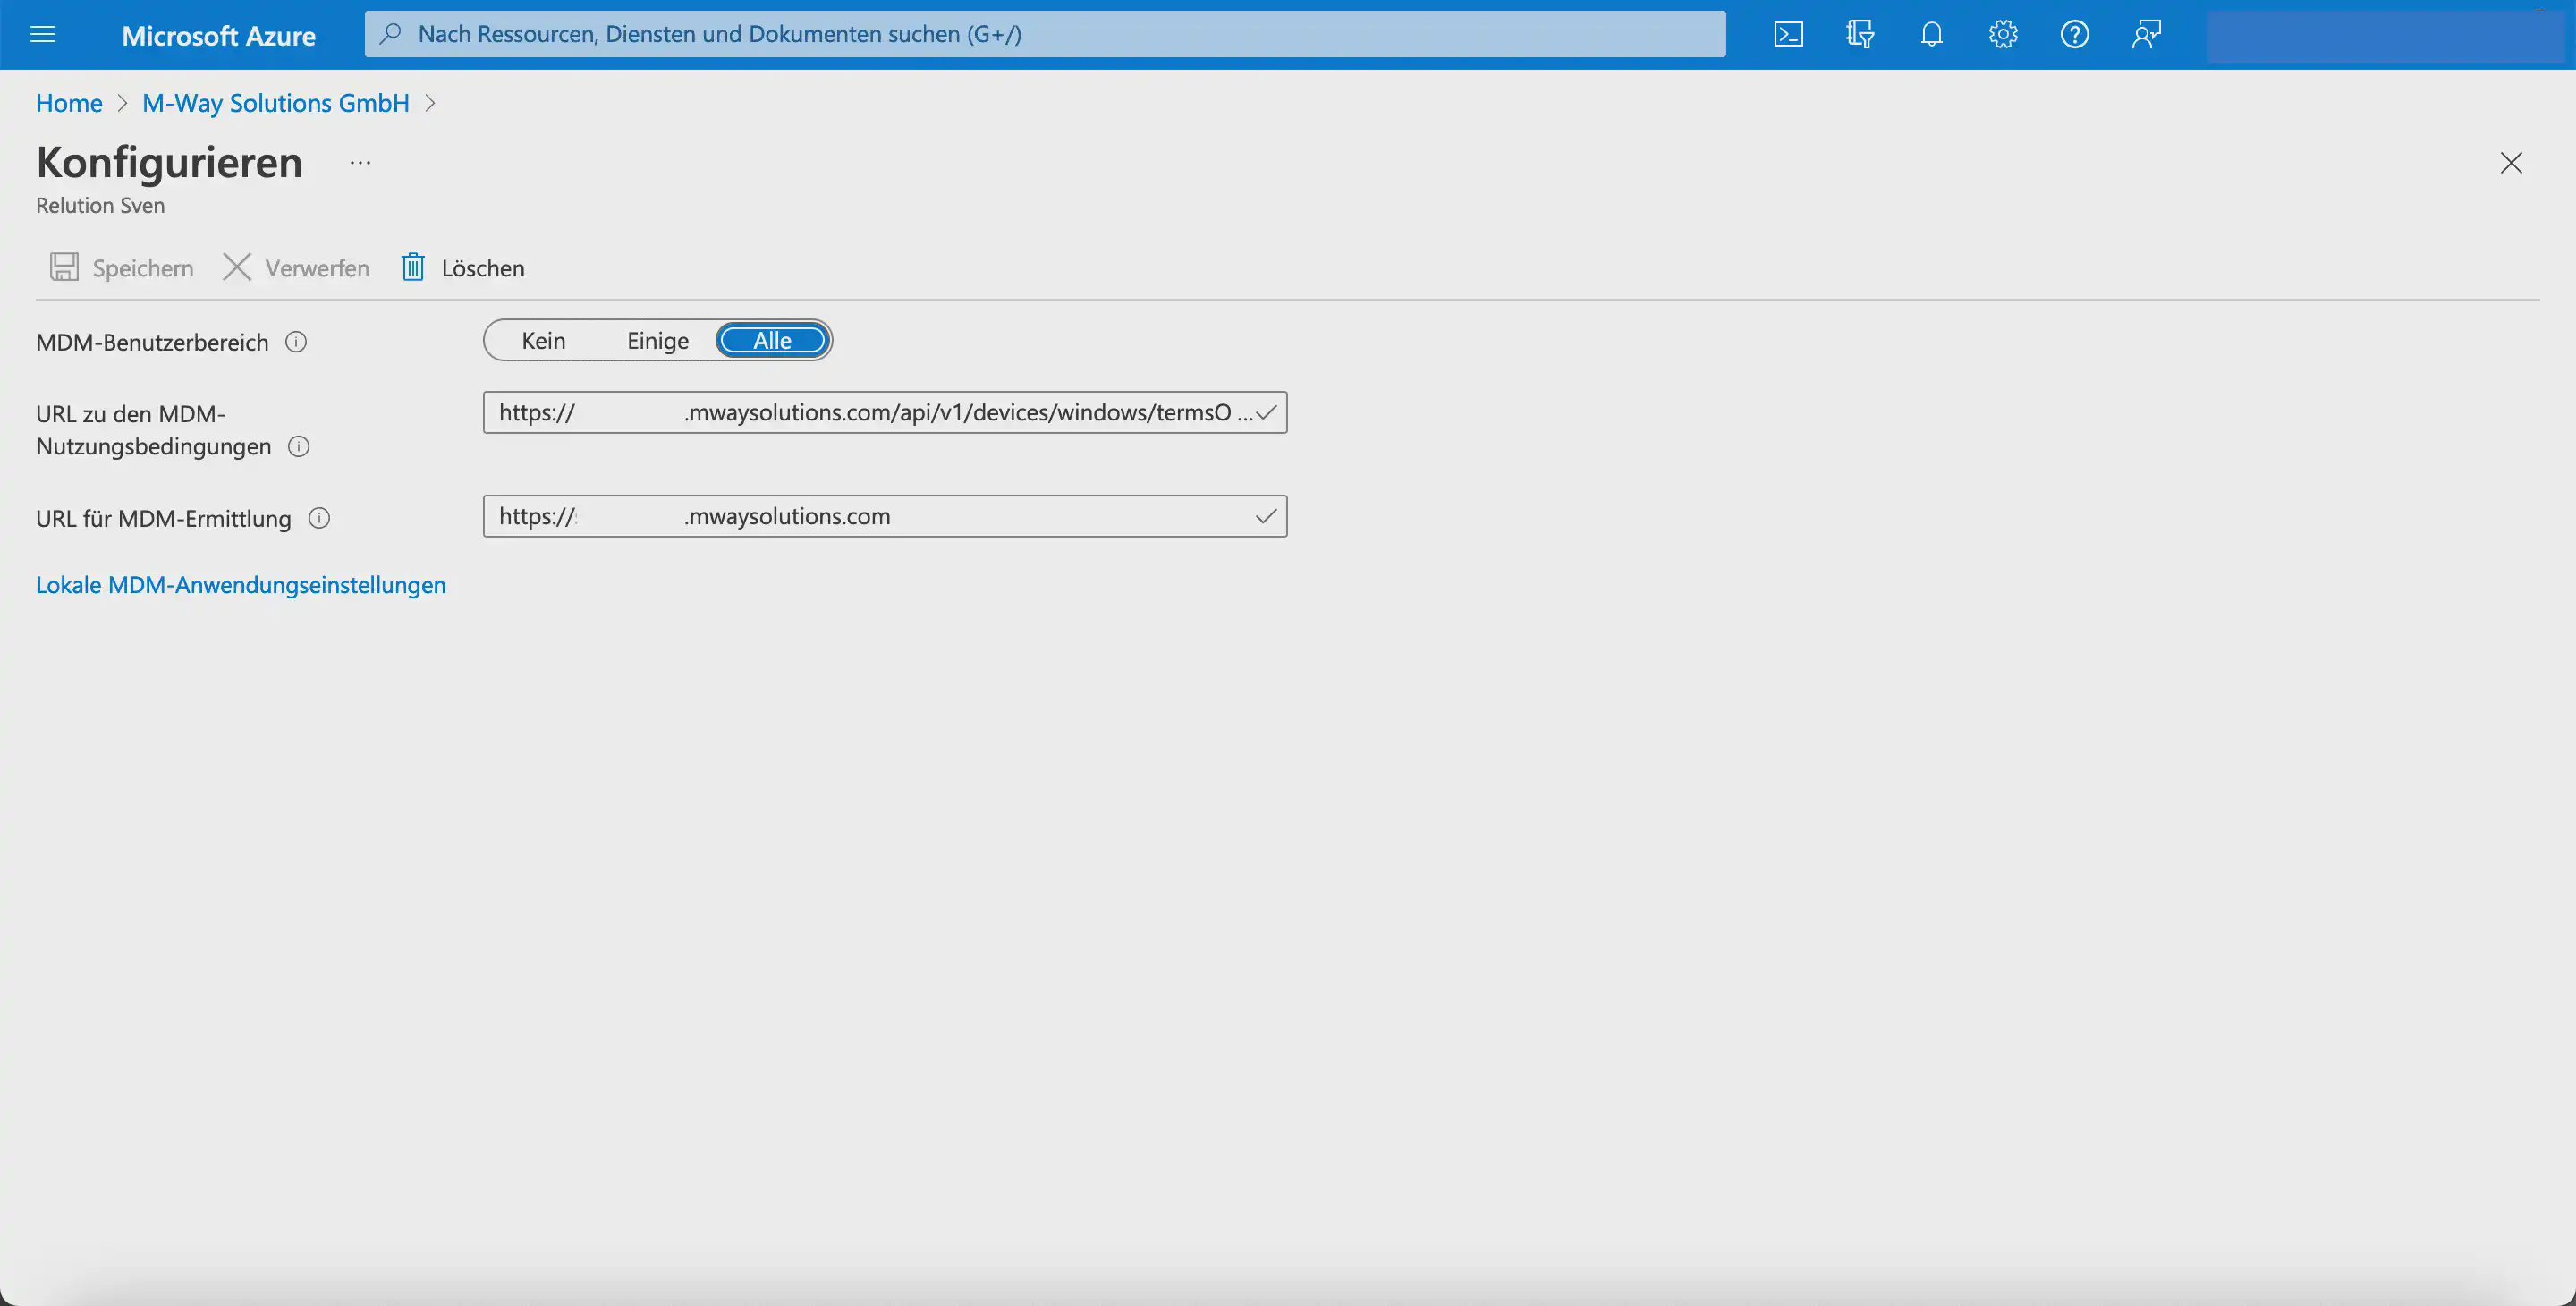Select Alle for MDM-Benutzerbereich
The width and height of the screenshot is (2576, 1306).
pyautogui.click(x=772, y=341)
